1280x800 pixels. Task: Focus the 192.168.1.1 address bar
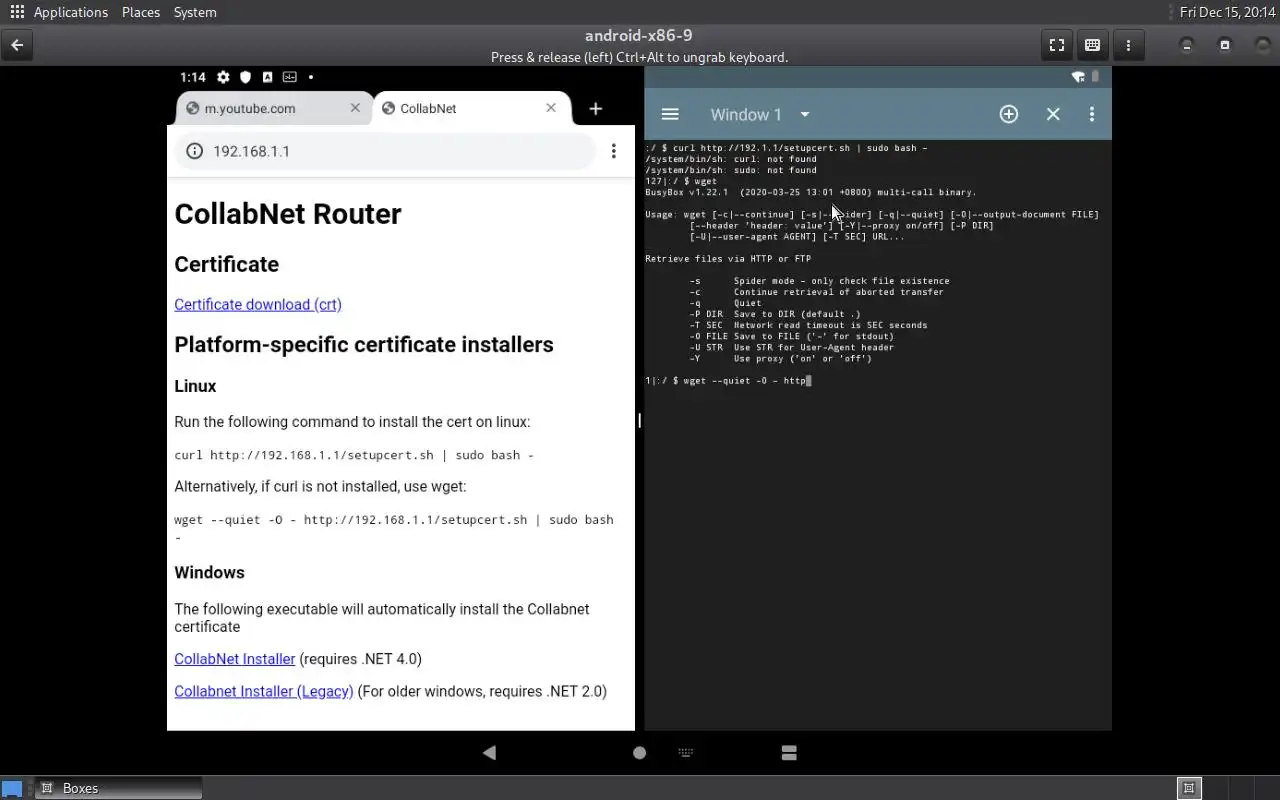tap(385, 151)
